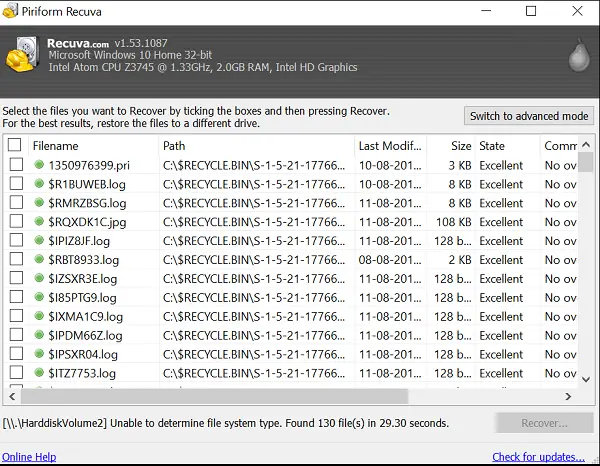Click vertical scrollbar down arrow
The image size is (600, 466).
point(586,379)
